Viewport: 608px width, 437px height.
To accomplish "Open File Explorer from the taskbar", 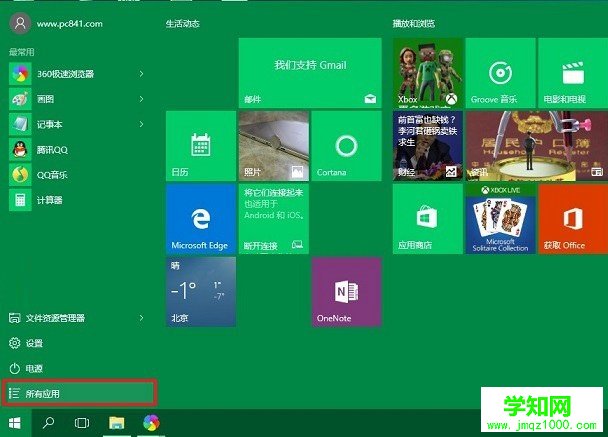I will point(116,423).
